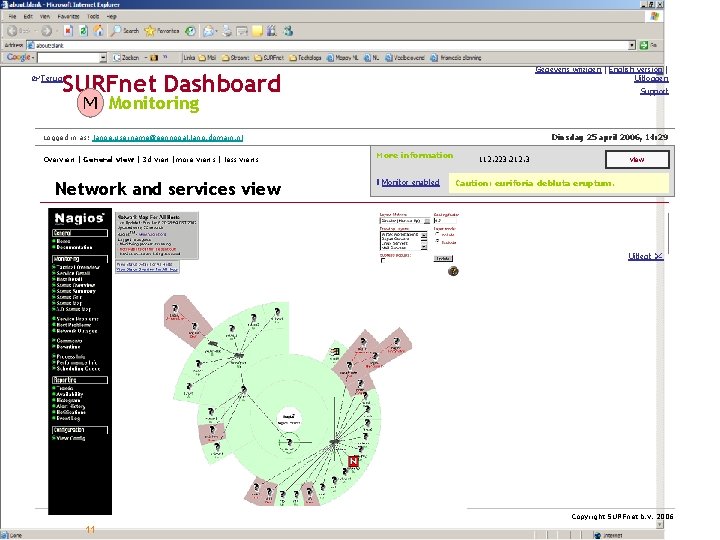720x540 pixels.
Task: Click the IE Forward arrow button
Action: 46,31
